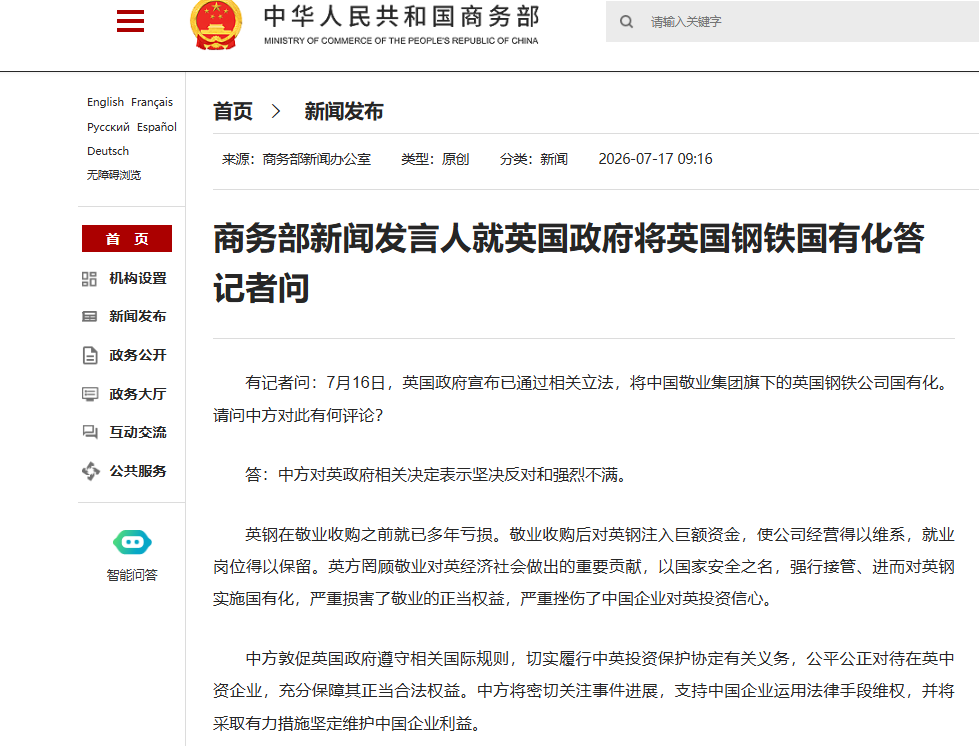Click the English ministry name subtitle
The image size is (979, 746).
click(x=401, y=41)
